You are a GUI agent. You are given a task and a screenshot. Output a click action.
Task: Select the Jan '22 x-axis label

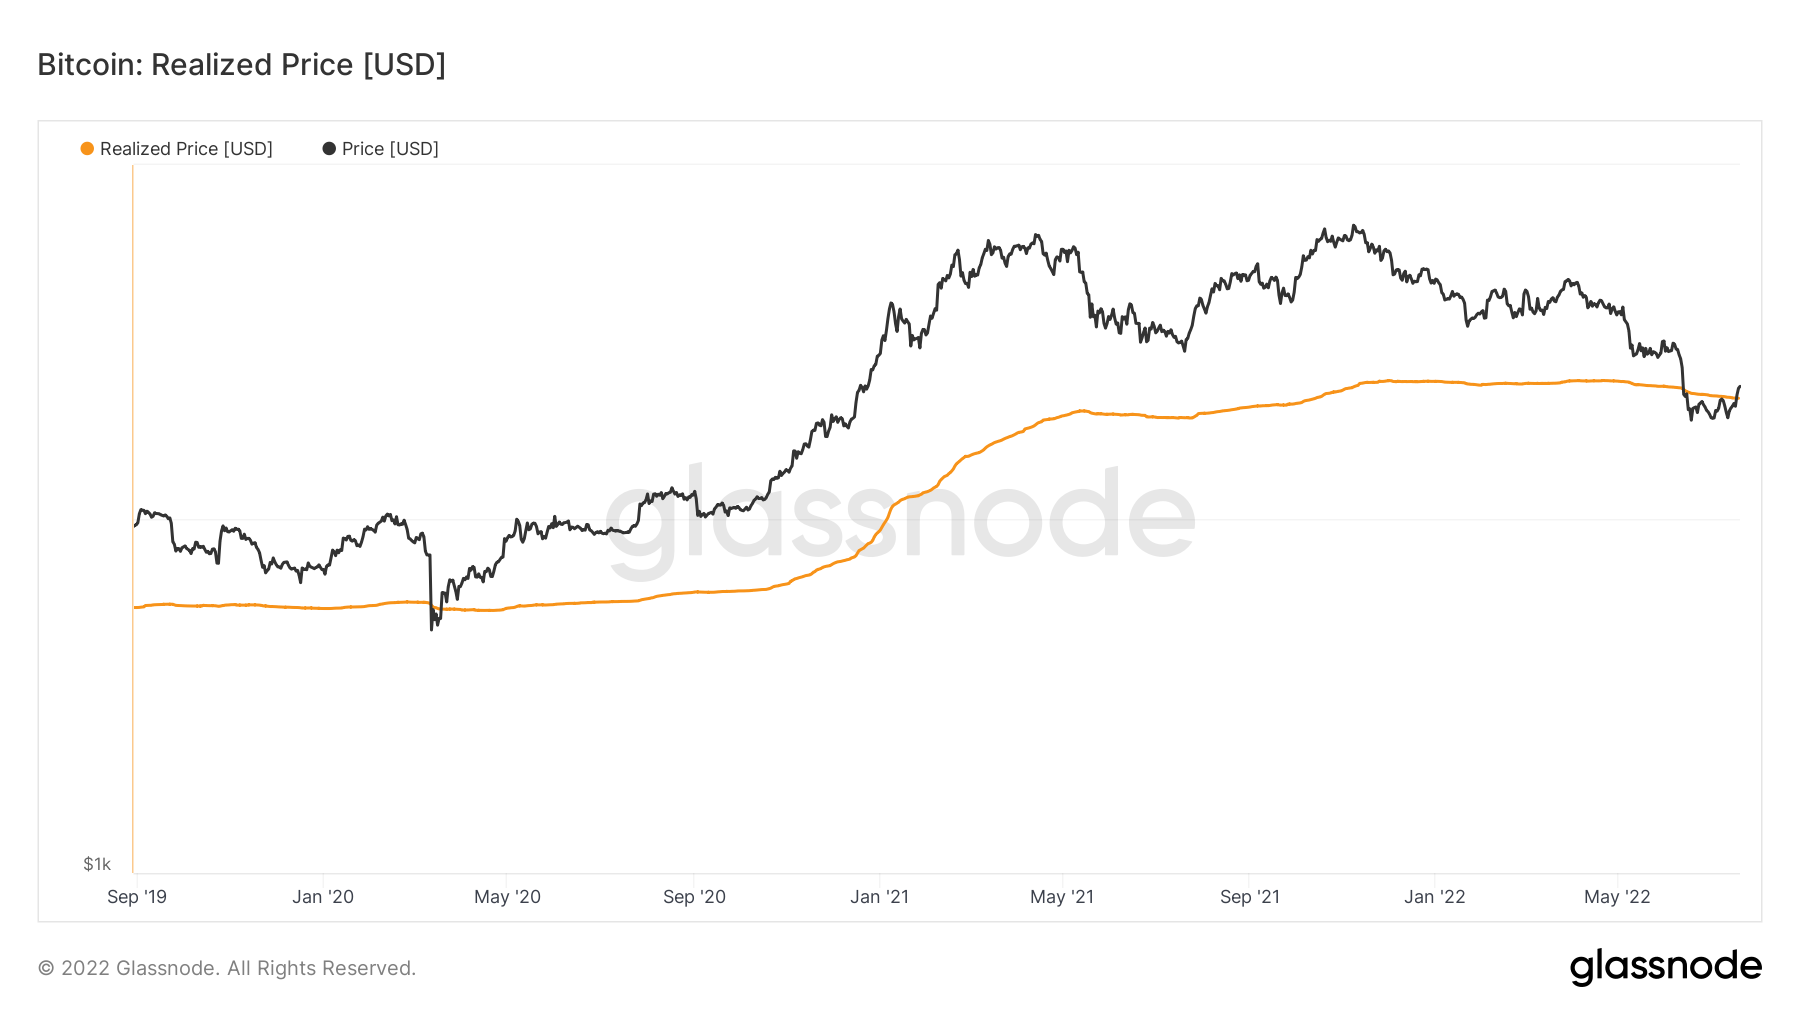[1434, 897]
